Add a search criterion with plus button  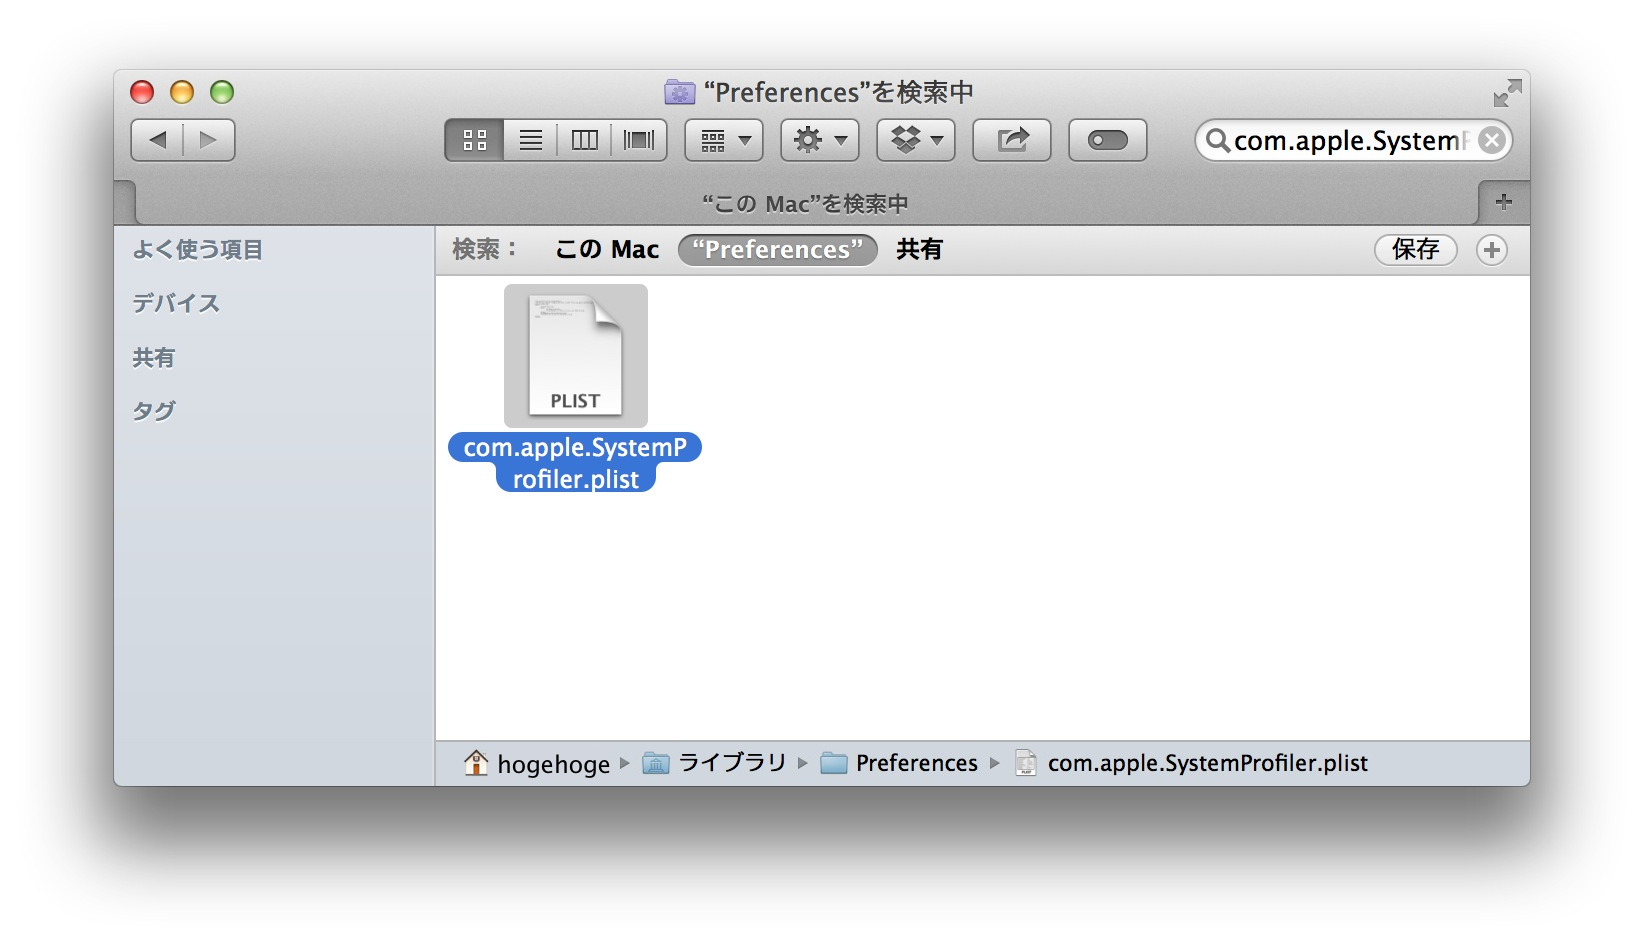pos(1492,250)
